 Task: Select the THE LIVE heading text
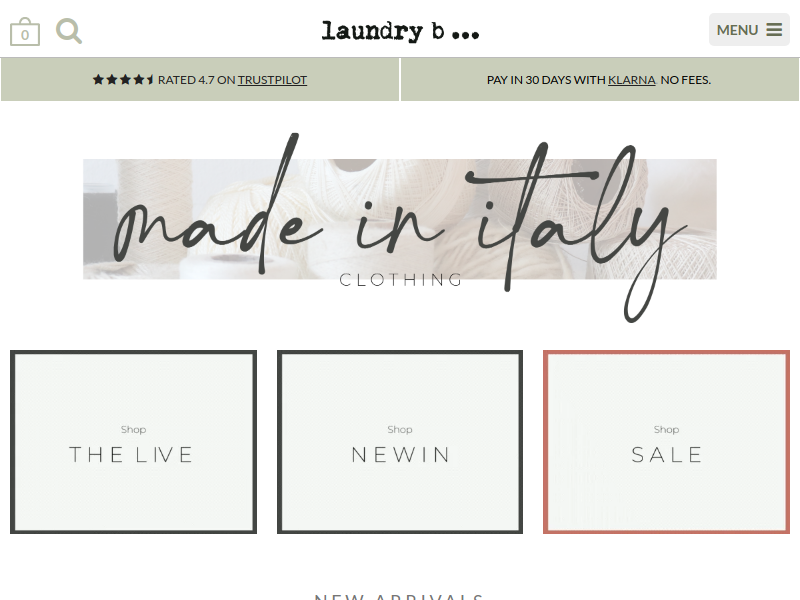131,455
